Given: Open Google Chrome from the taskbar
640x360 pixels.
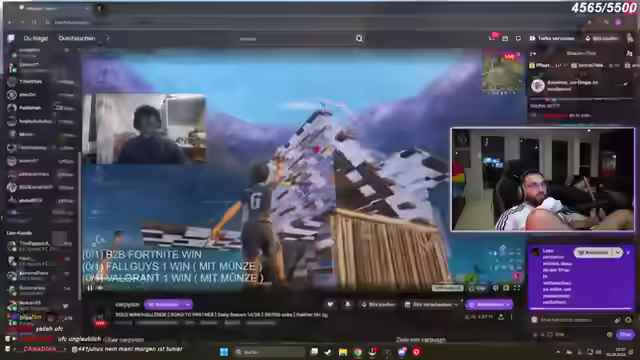Looking at the screenshot, I should point(358,352).
